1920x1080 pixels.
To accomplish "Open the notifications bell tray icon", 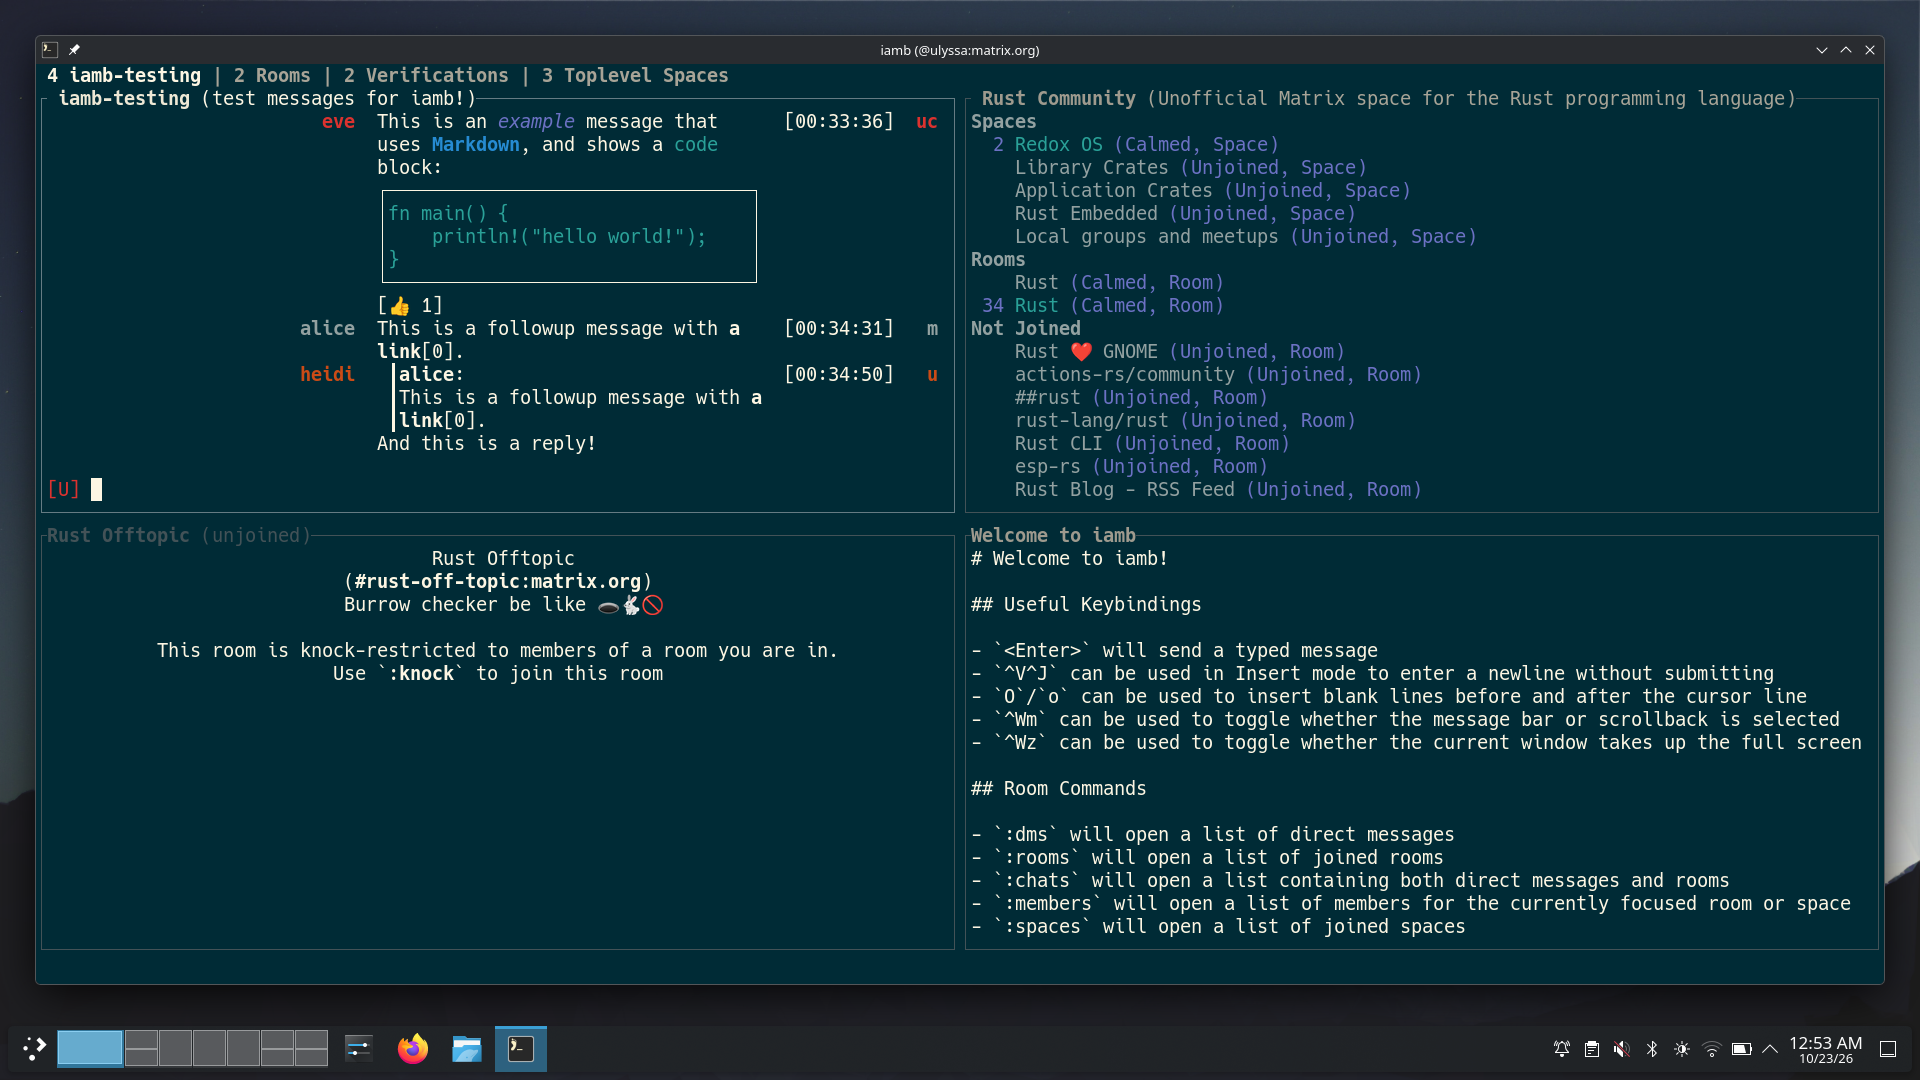I will pos(1561,1049).
